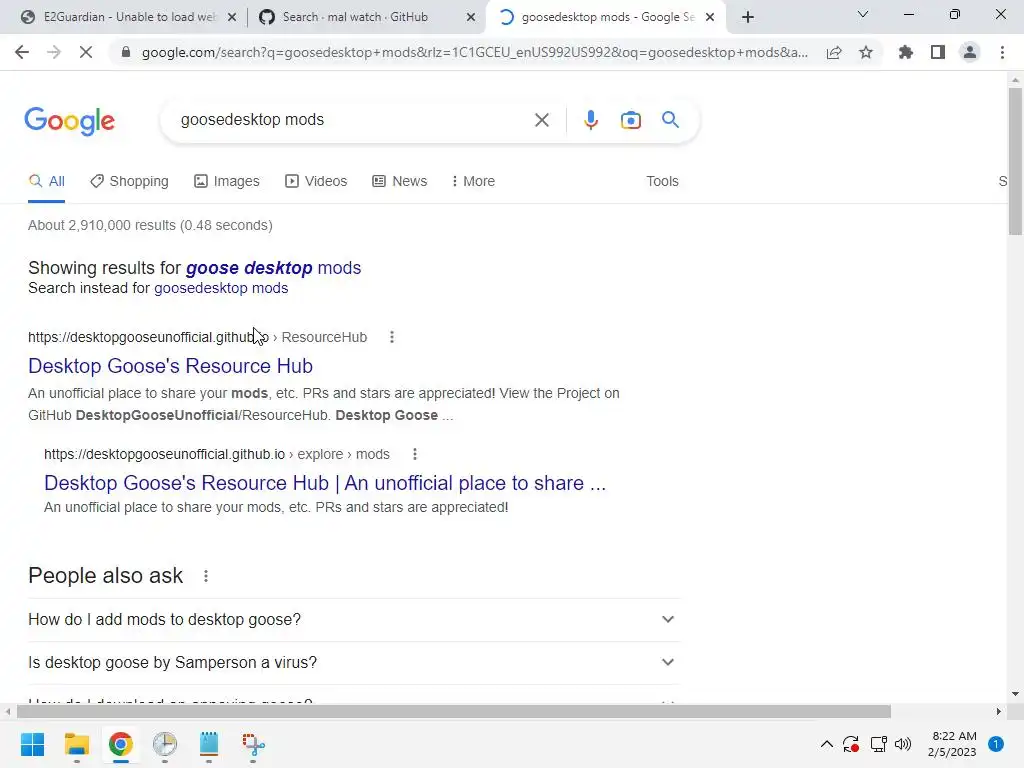Clear the search box with X
1024x768 pixels.
541,120
